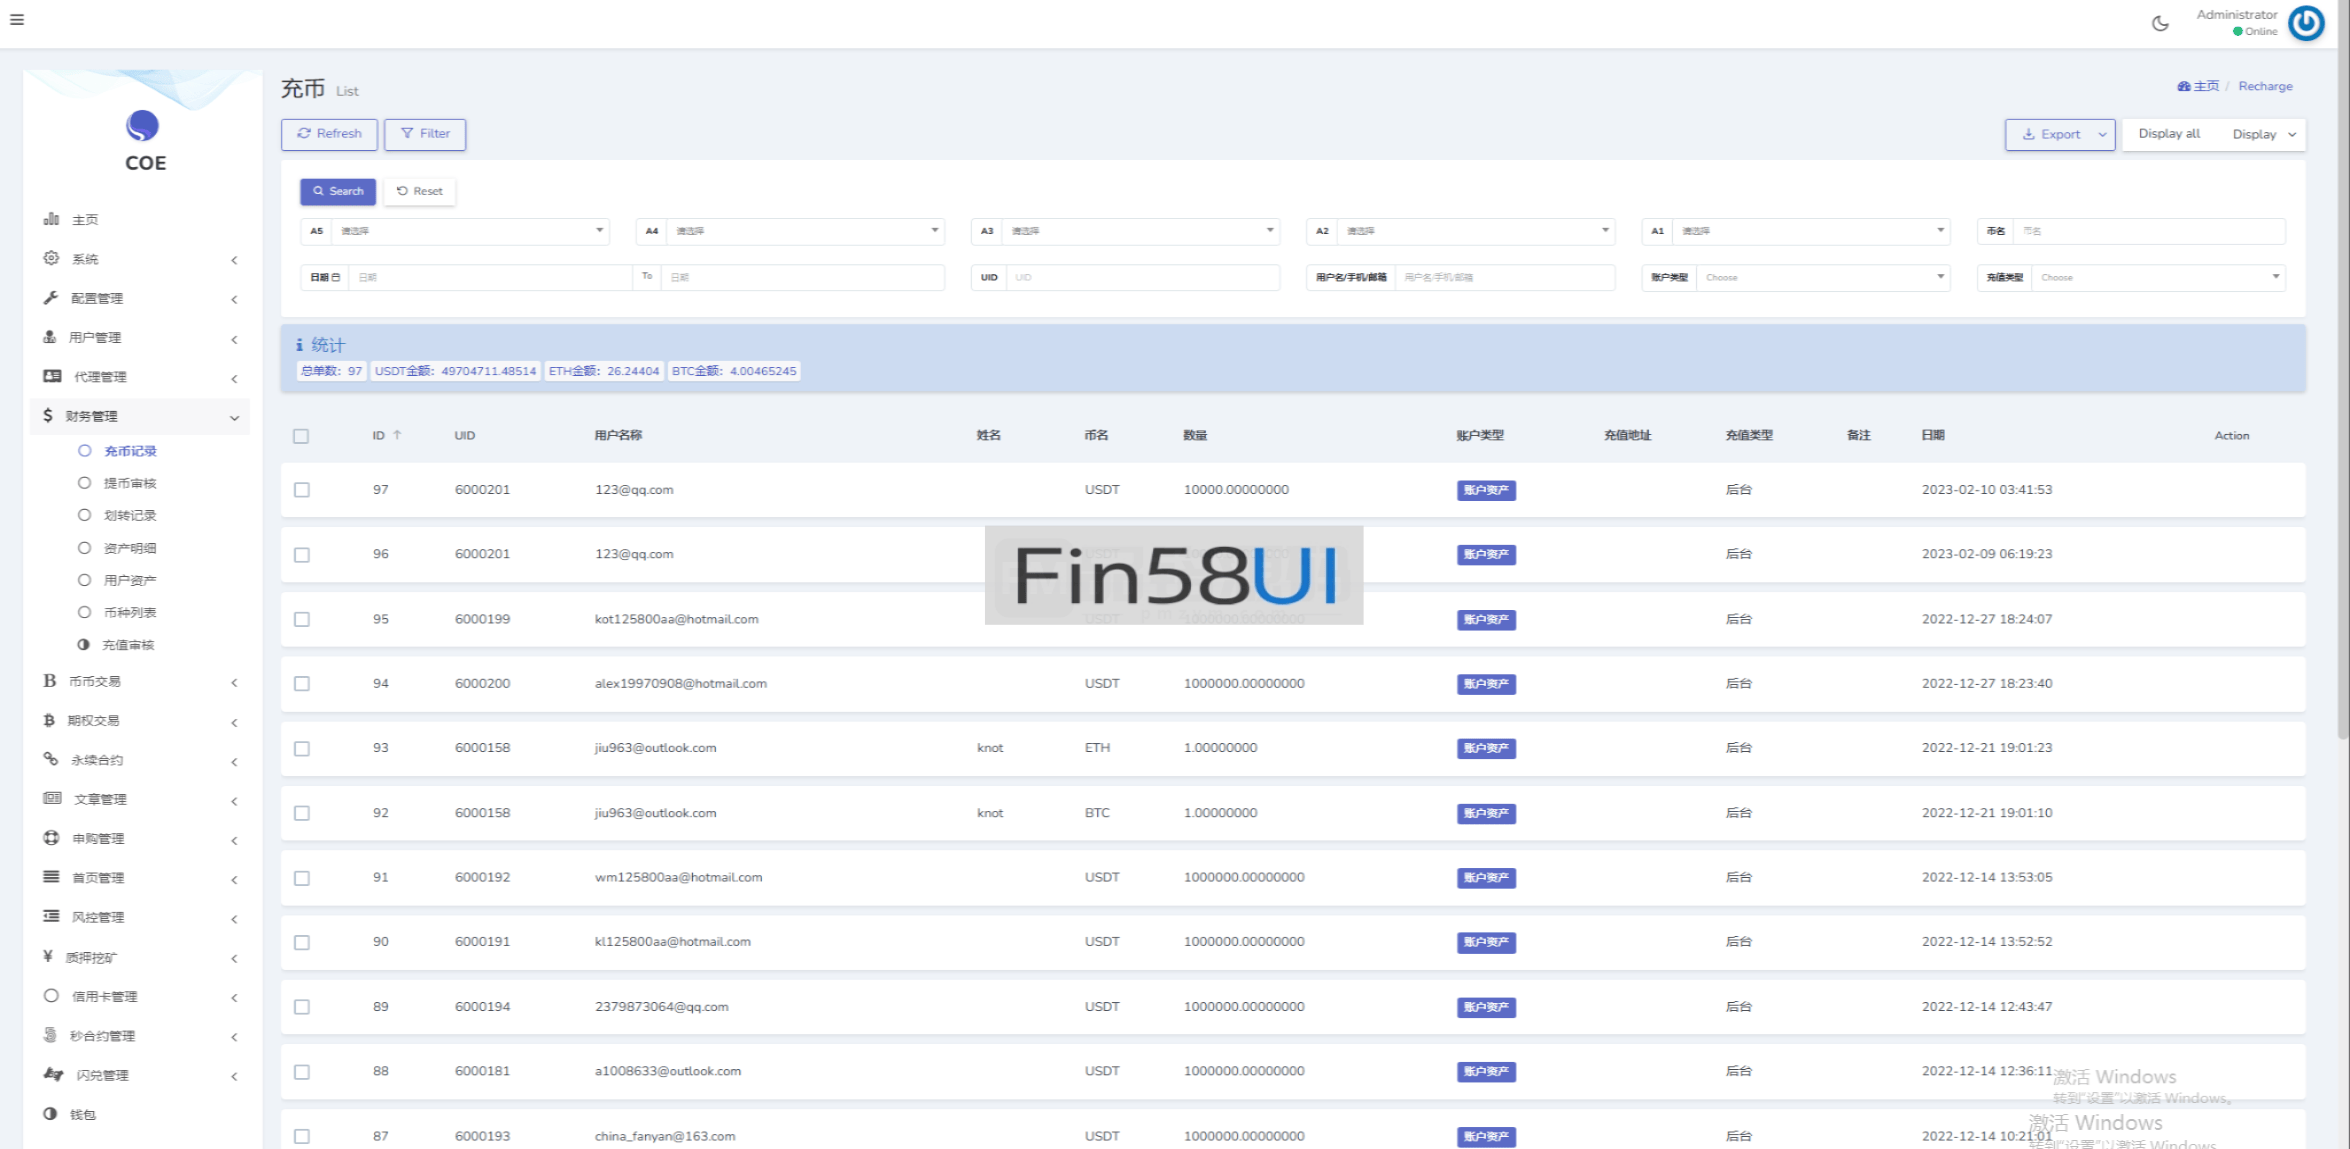
Task: Click the Administrator power avatar icon
Action: [2306, 23]
